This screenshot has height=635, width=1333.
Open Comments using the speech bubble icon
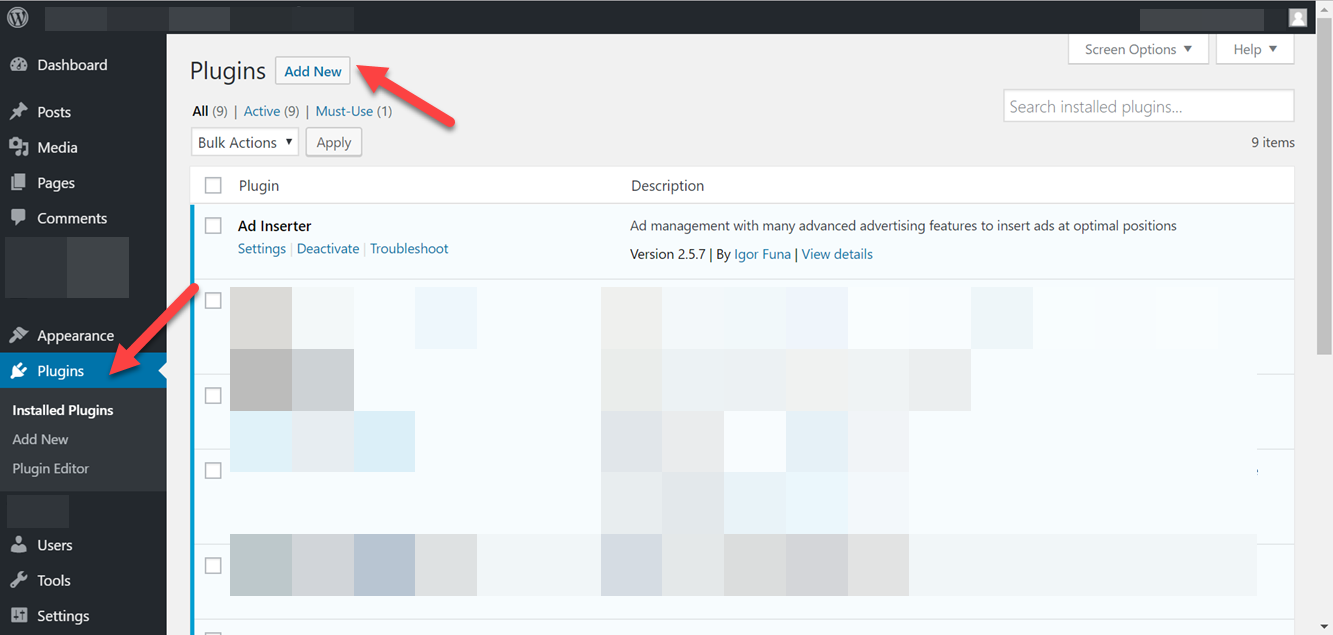pyautogui.click(x=21, y=217)
